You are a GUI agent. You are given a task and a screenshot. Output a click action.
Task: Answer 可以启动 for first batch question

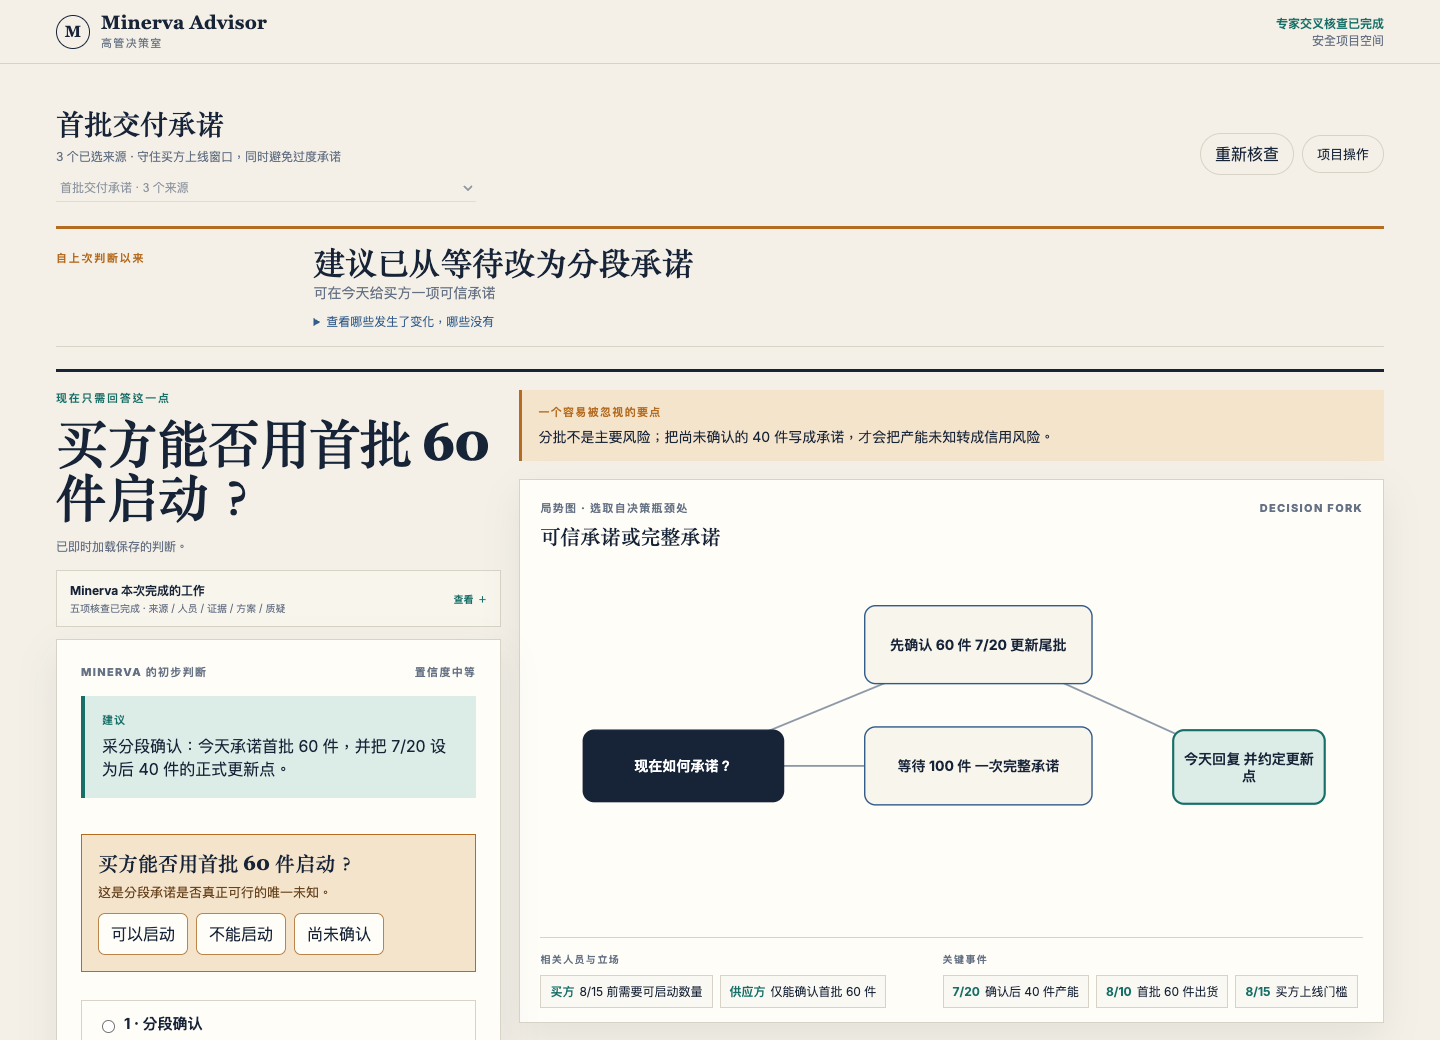pyautogui.click(x=143, y=934)
